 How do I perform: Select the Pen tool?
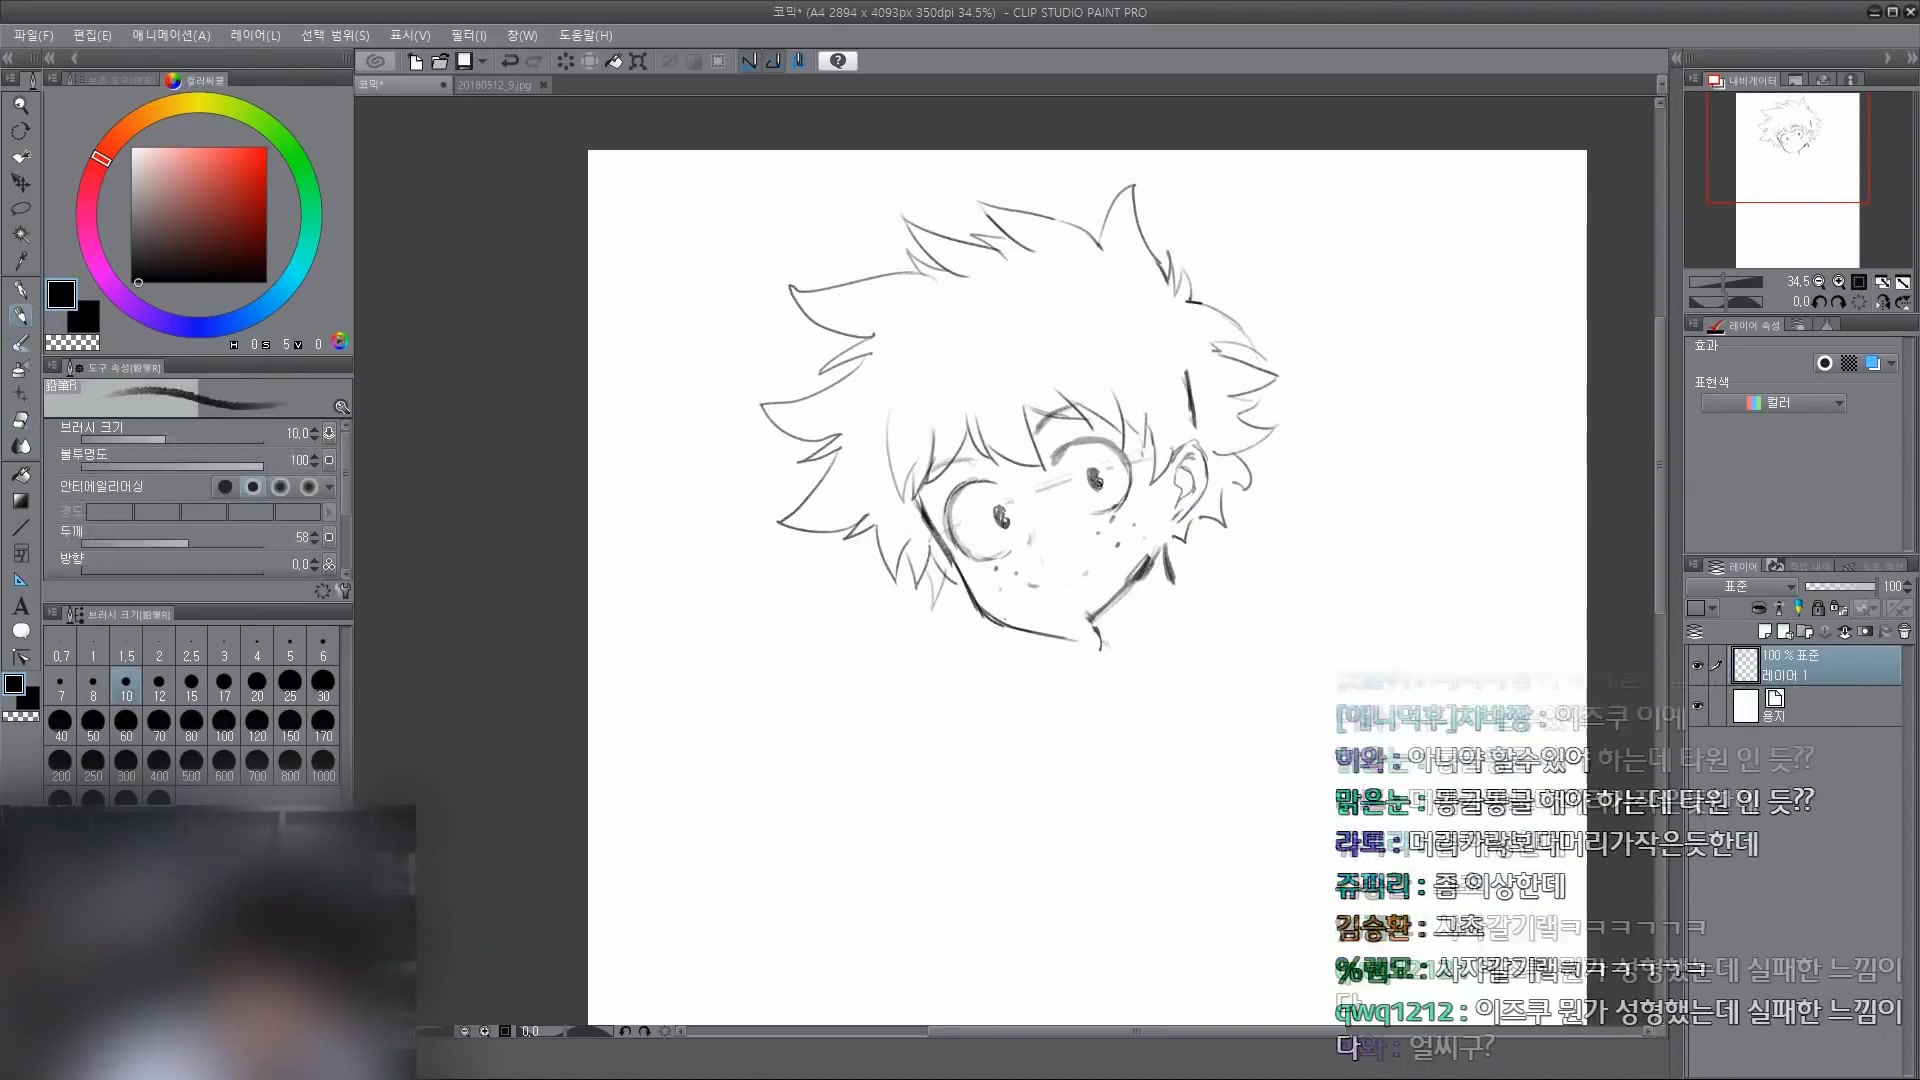point(20,290)
